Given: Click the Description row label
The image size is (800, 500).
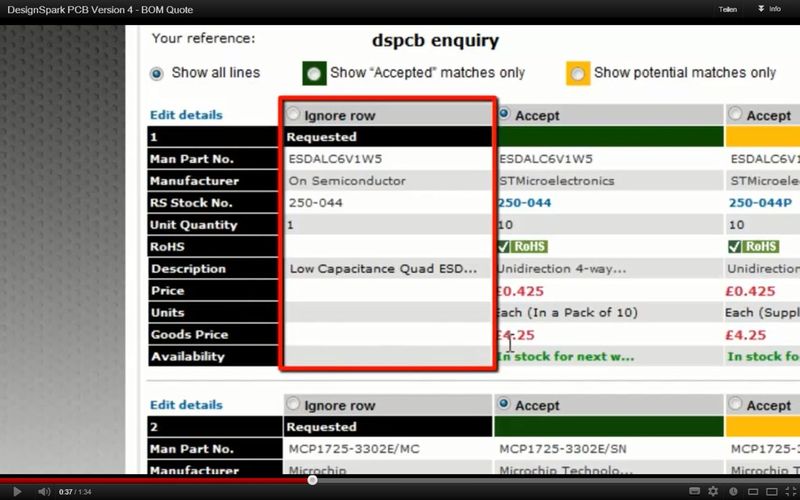Looking at the screenshot, I should [x=188, y=268].
